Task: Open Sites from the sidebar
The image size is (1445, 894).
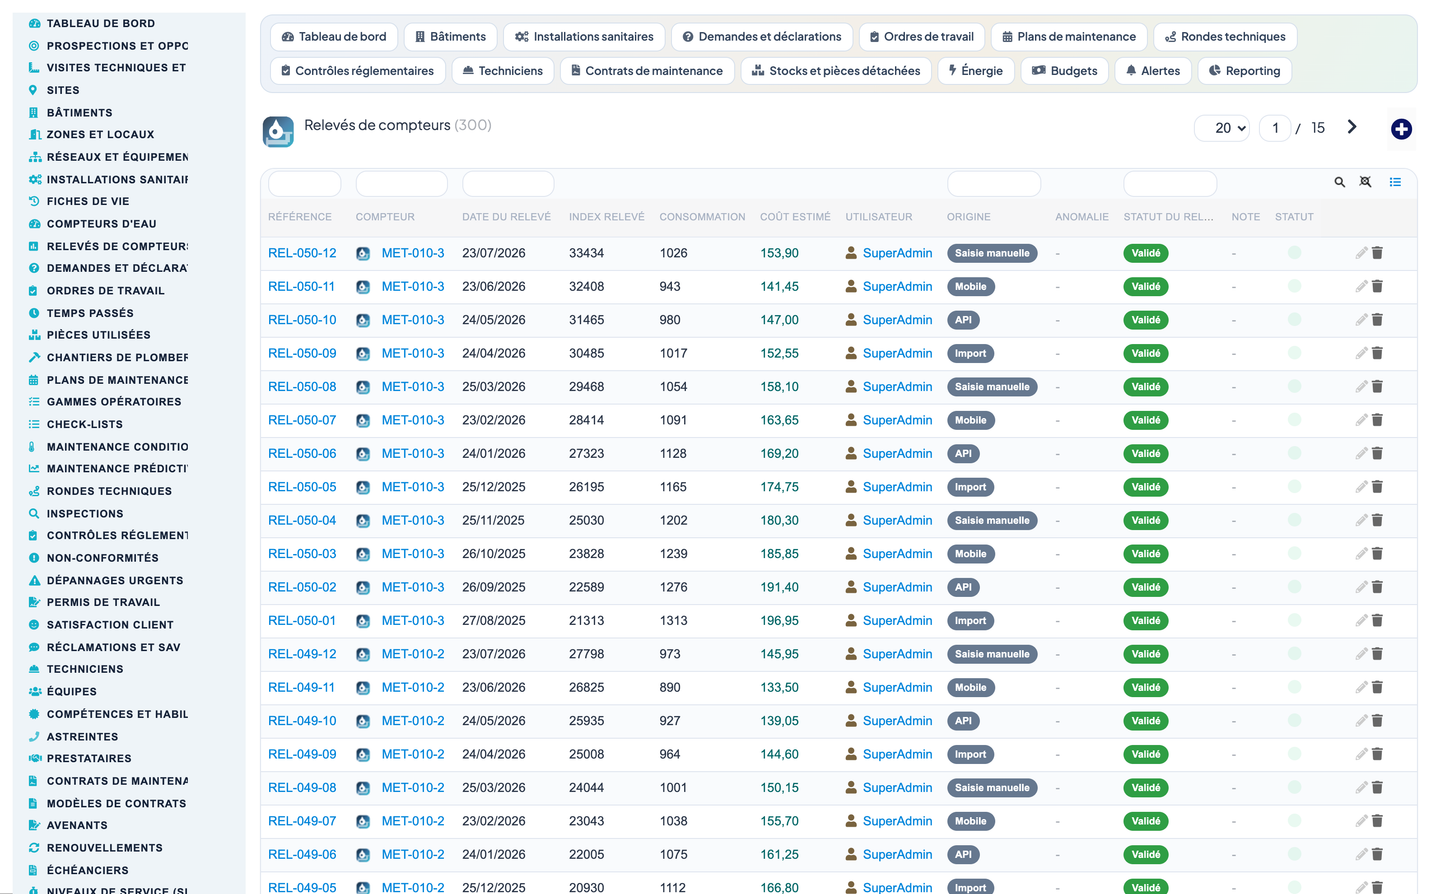Action: [x=63, y=90]
